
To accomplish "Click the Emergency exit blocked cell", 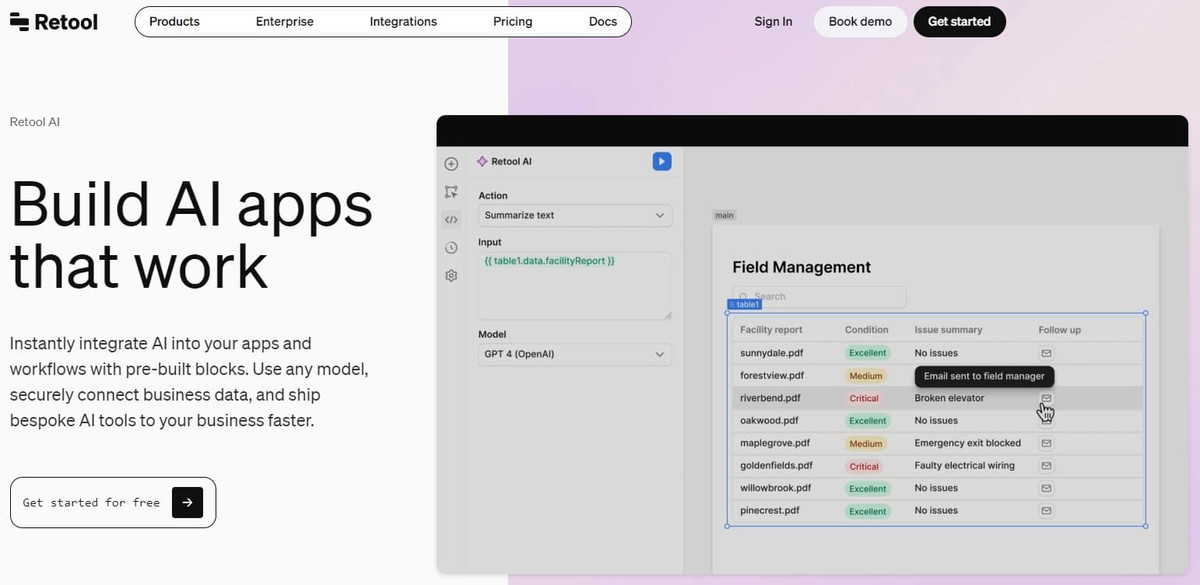I will pyautogui.click(x=968, y=443).
